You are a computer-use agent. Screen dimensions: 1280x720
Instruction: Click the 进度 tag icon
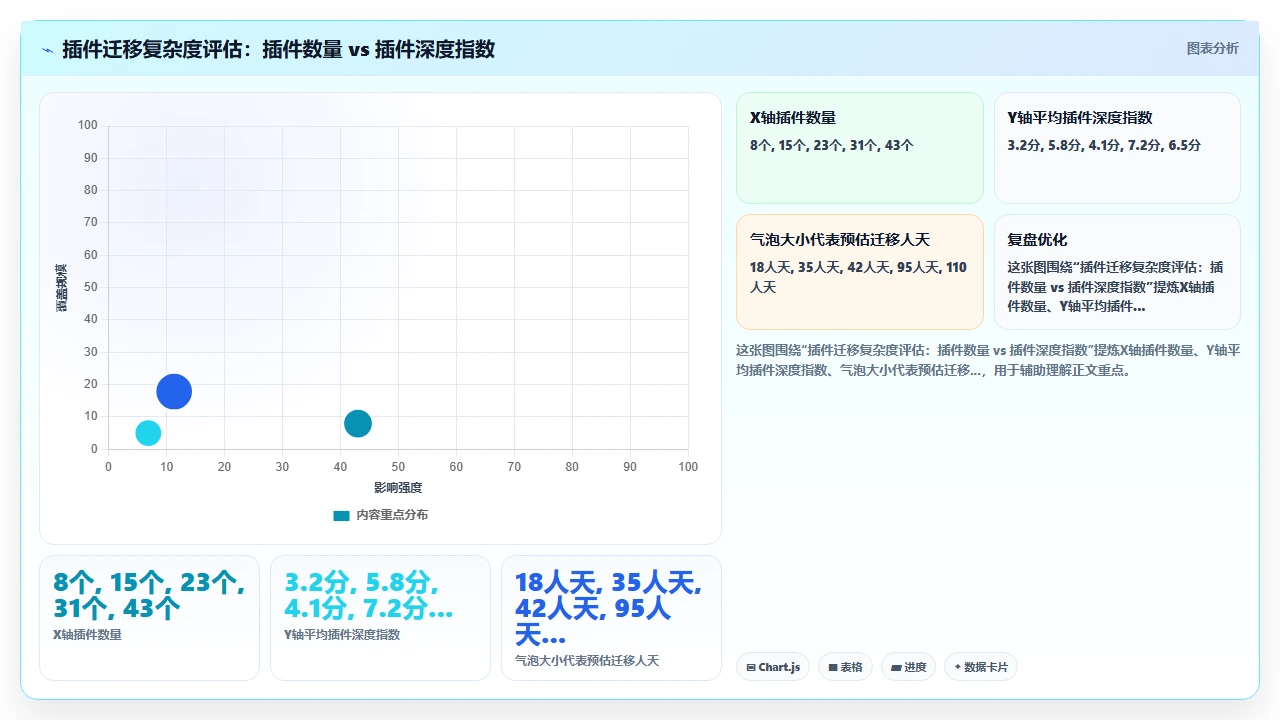[x=896, y=668]
